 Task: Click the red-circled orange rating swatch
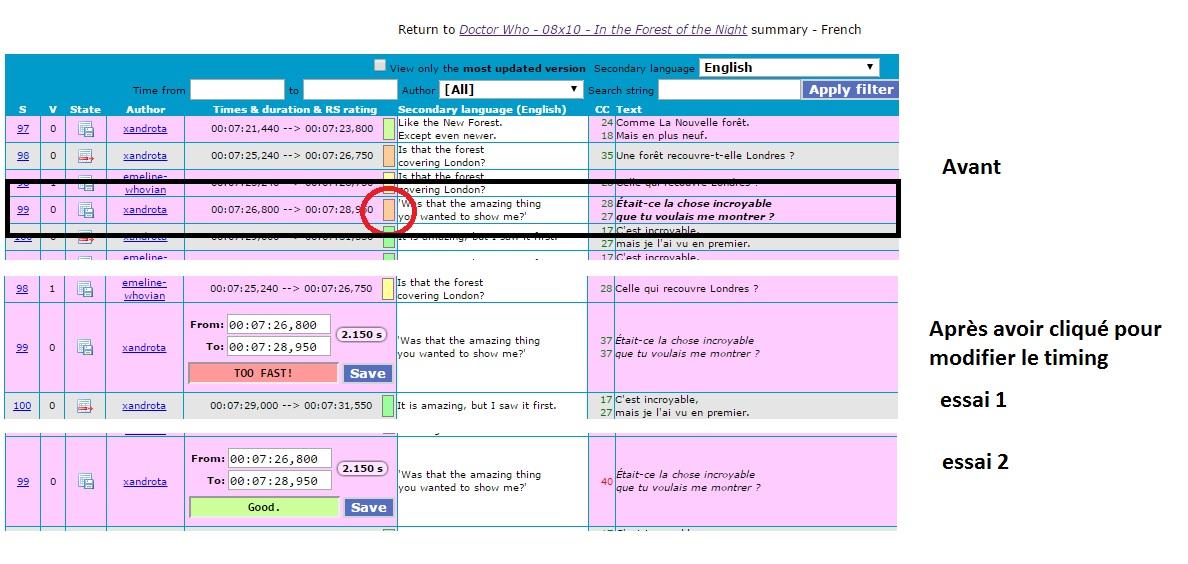388,209
